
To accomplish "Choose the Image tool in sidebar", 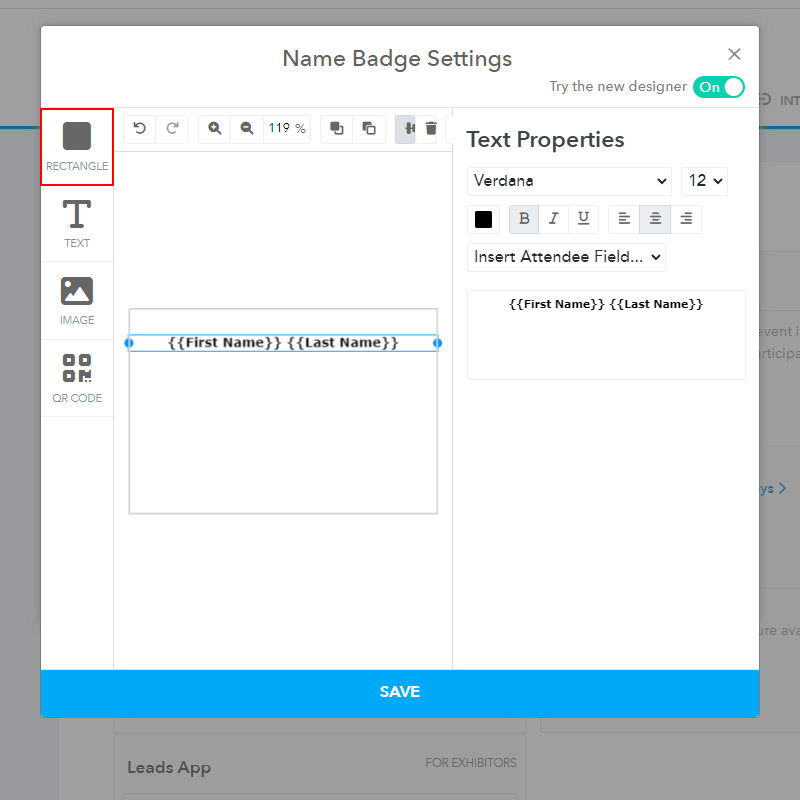I will (x=77, y=300).
